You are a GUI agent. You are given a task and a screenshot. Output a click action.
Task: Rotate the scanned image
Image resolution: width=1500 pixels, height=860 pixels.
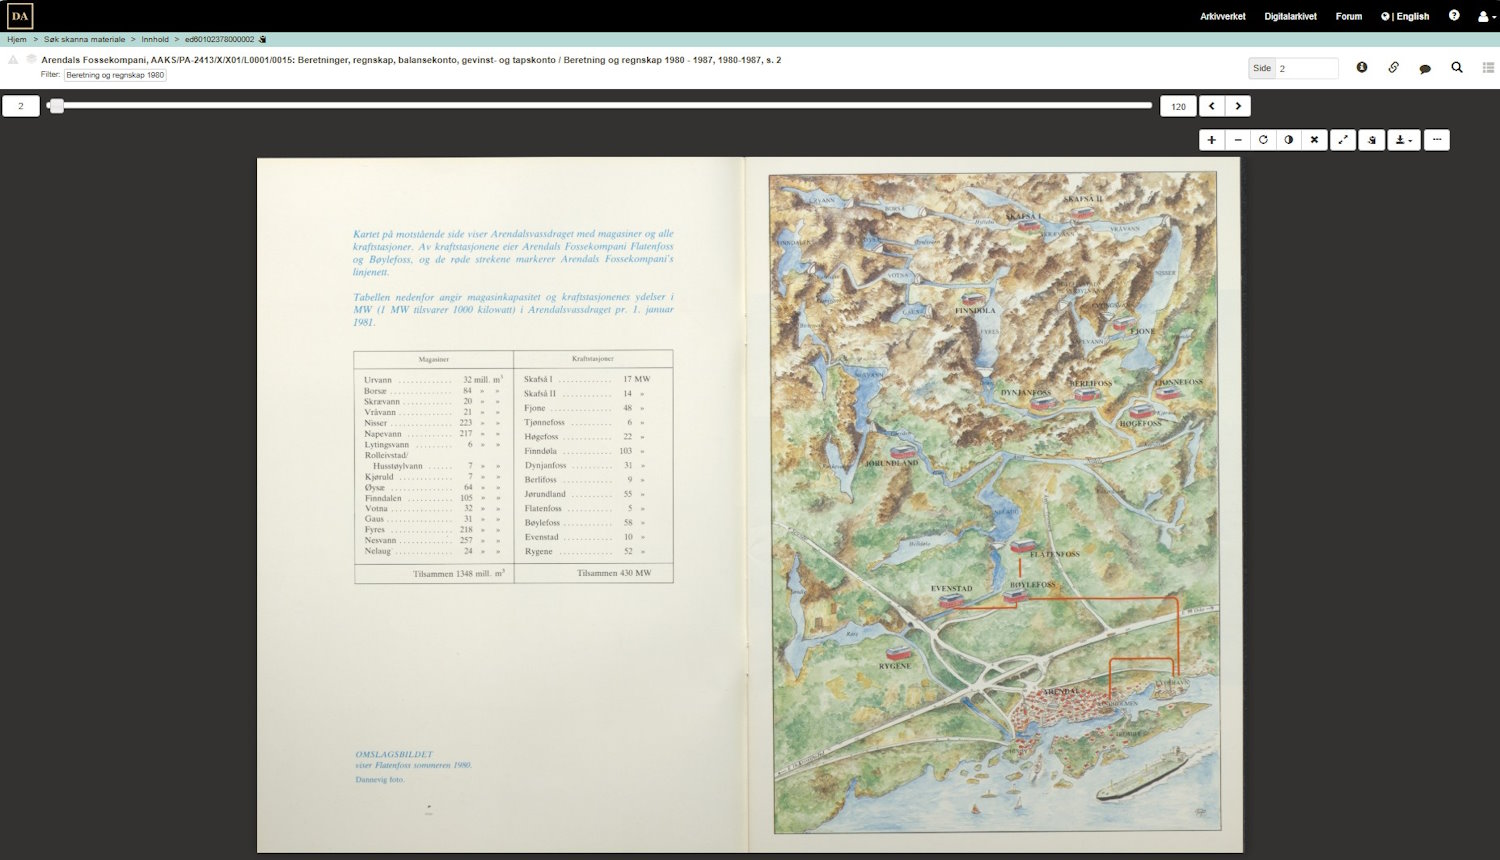1263,140
